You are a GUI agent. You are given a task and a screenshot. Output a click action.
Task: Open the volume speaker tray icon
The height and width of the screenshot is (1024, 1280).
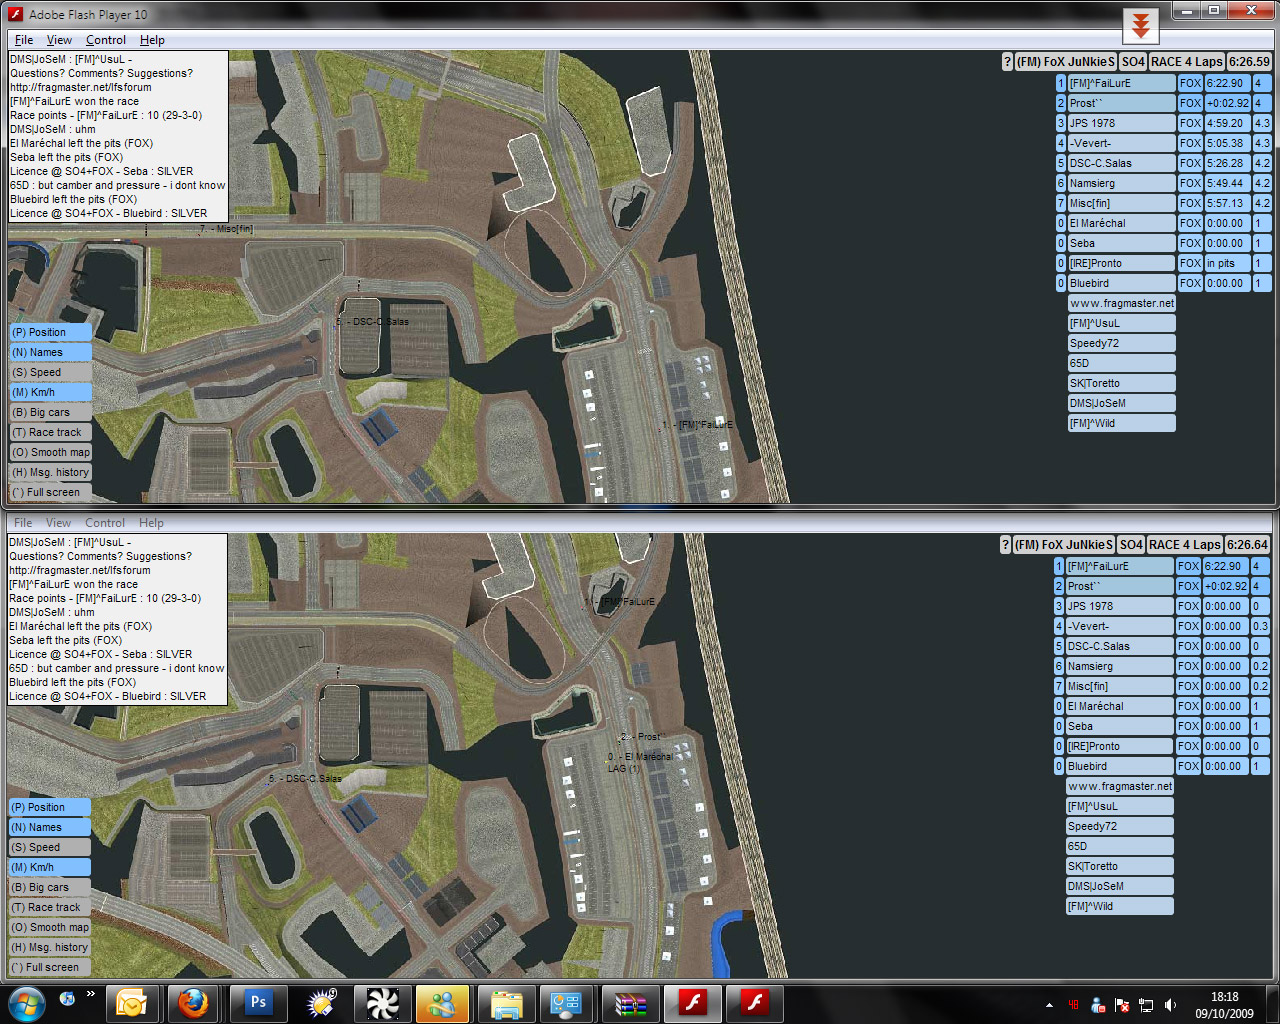[x=1171, y=1005]
